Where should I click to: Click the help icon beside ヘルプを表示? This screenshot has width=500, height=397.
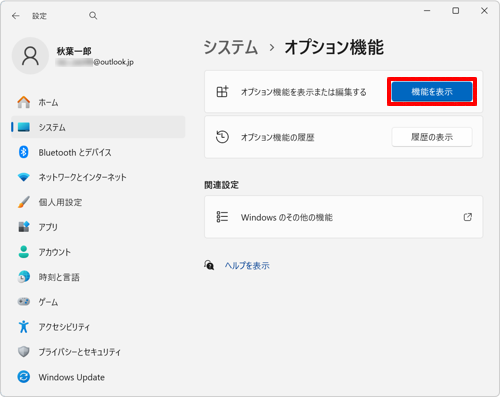point(209,265)
